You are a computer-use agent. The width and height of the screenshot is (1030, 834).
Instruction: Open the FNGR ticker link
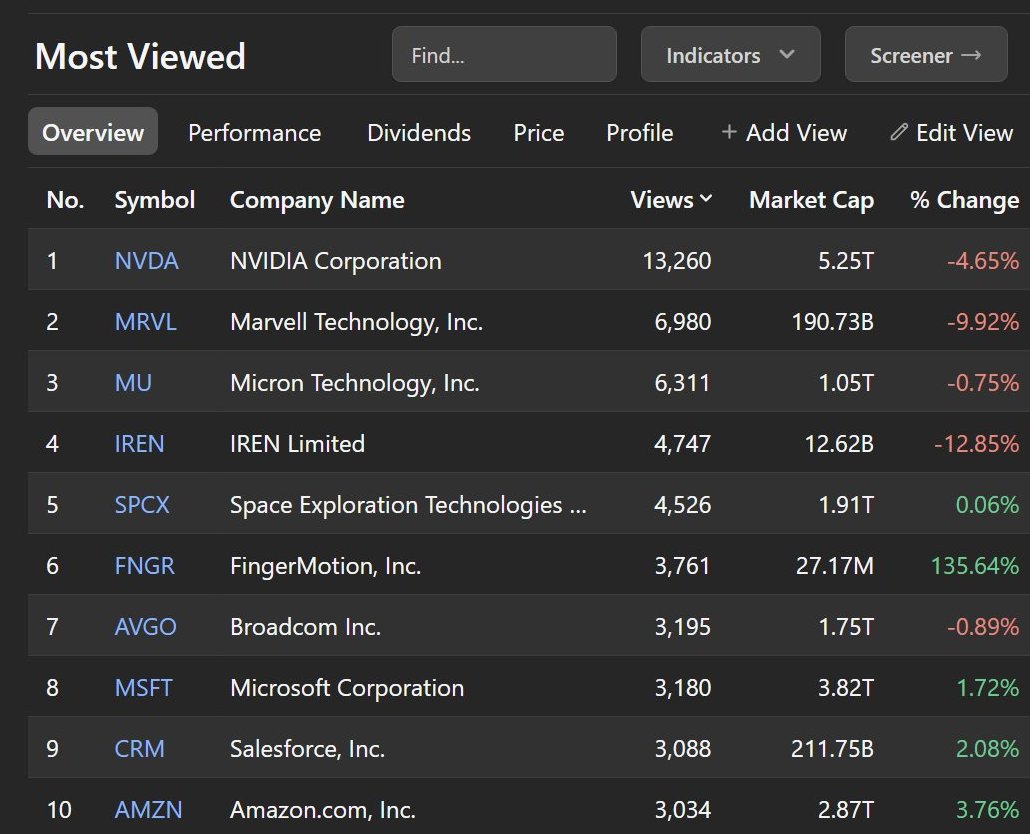pyautogui.click(x=145, y=565)
